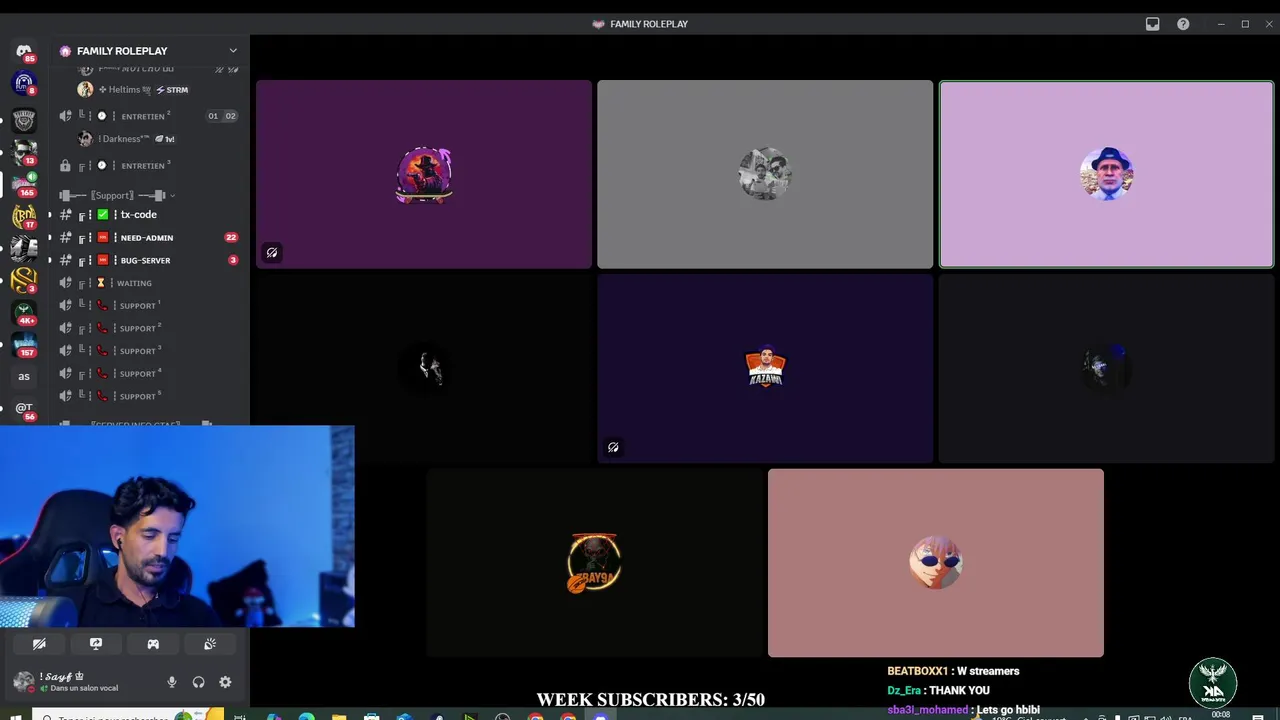Select dark tile left of KAZAWI
The image size is (1280, 720).
click(424, 369)
